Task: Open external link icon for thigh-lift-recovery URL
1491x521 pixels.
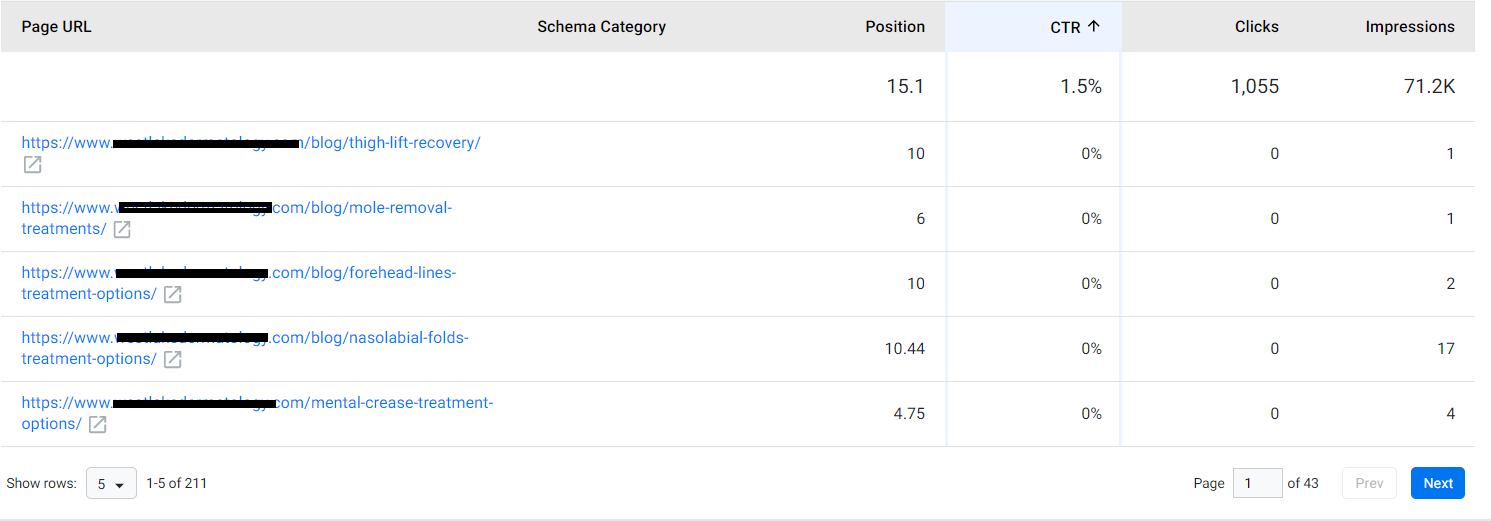Action: 32,165
